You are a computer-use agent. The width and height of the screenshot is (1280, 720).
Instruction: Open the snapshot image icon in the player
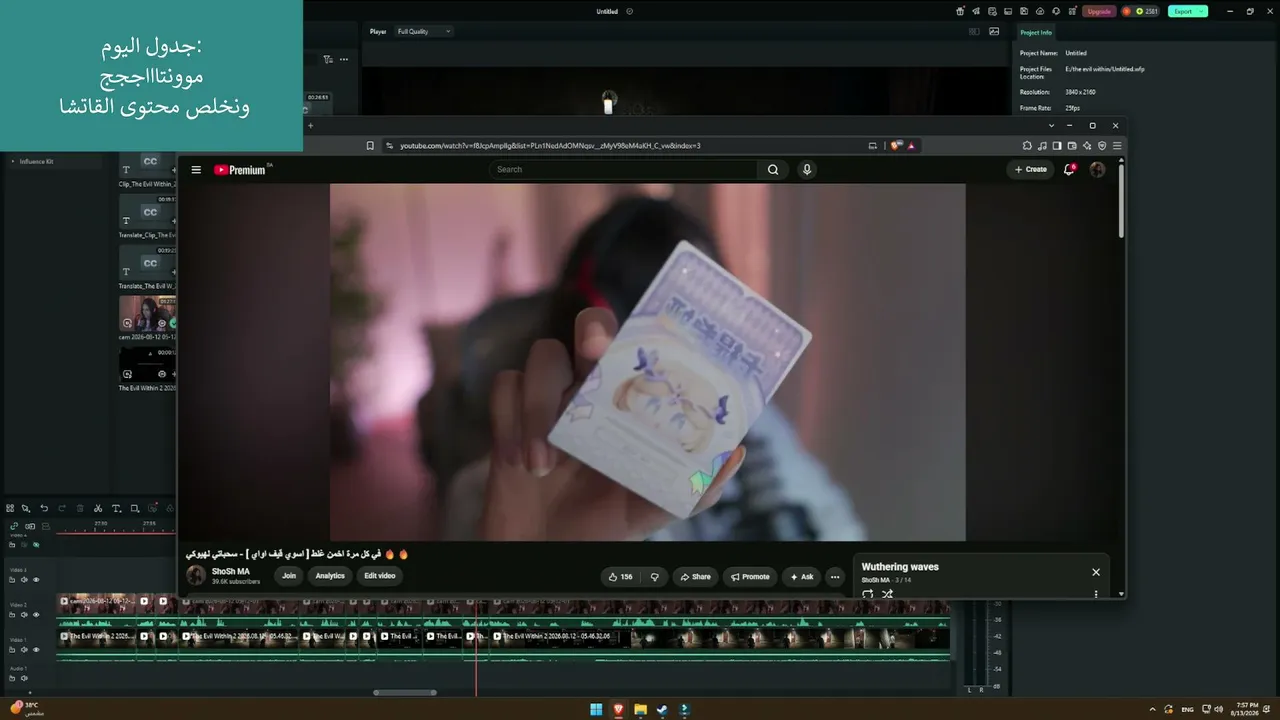coord(994,31)
